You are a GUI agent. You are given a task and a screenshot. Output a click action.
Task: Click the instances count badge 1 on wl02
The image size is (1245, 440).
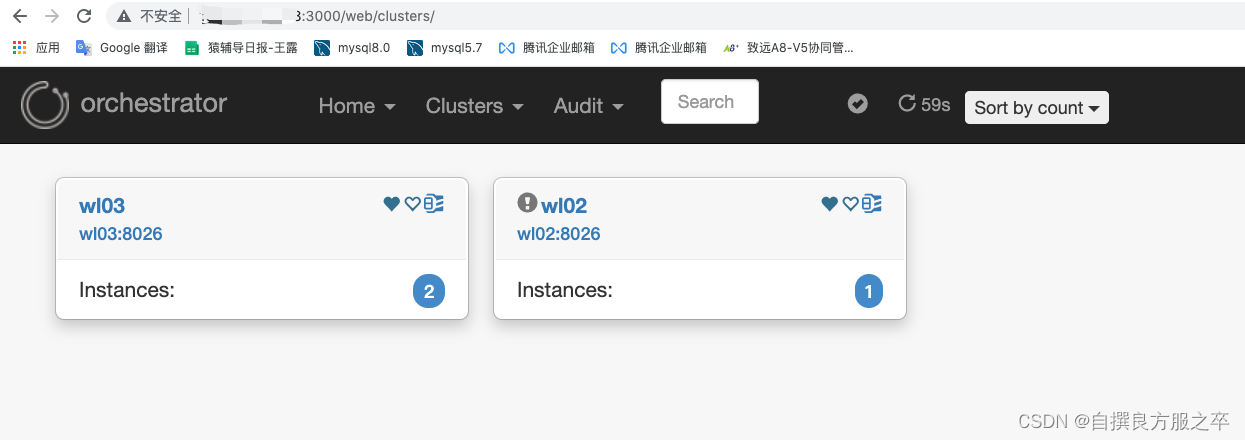tap(868, 291)
